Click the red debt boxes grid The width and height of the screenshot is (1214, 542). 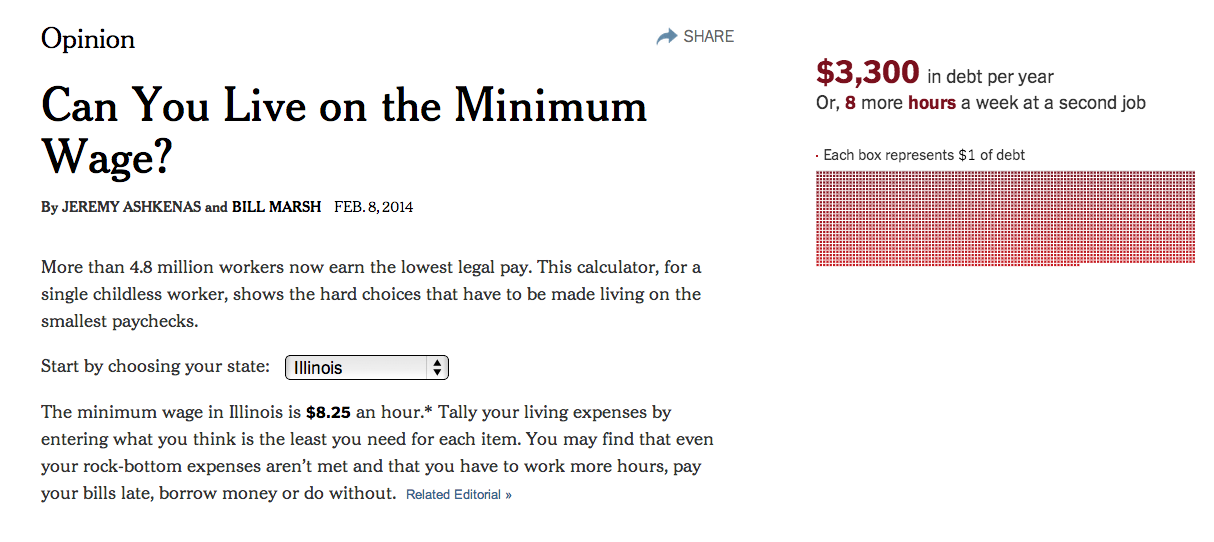pyautogui.click(x=1004, y=217)
